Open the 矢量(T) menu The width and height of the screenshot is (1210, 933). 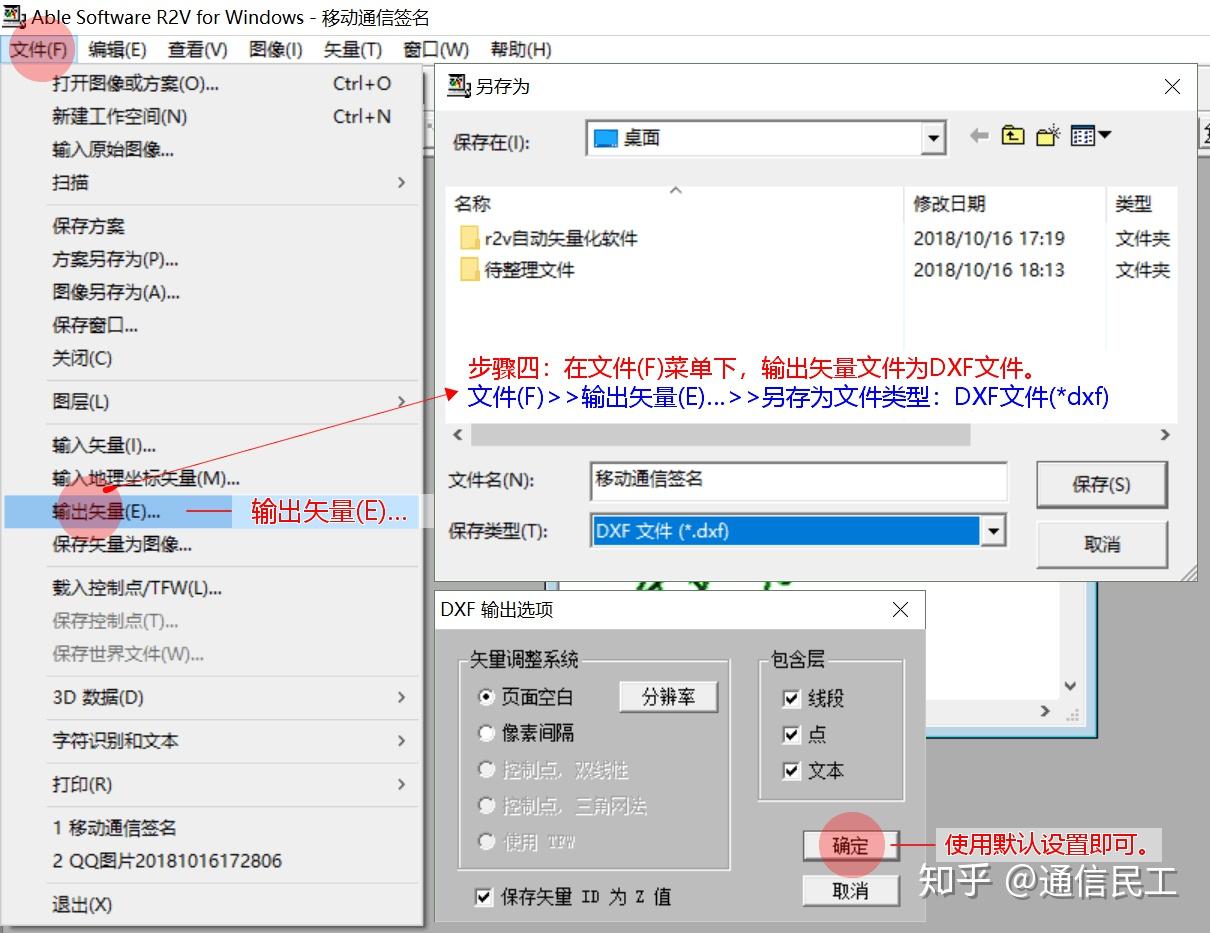pos(352,49)
